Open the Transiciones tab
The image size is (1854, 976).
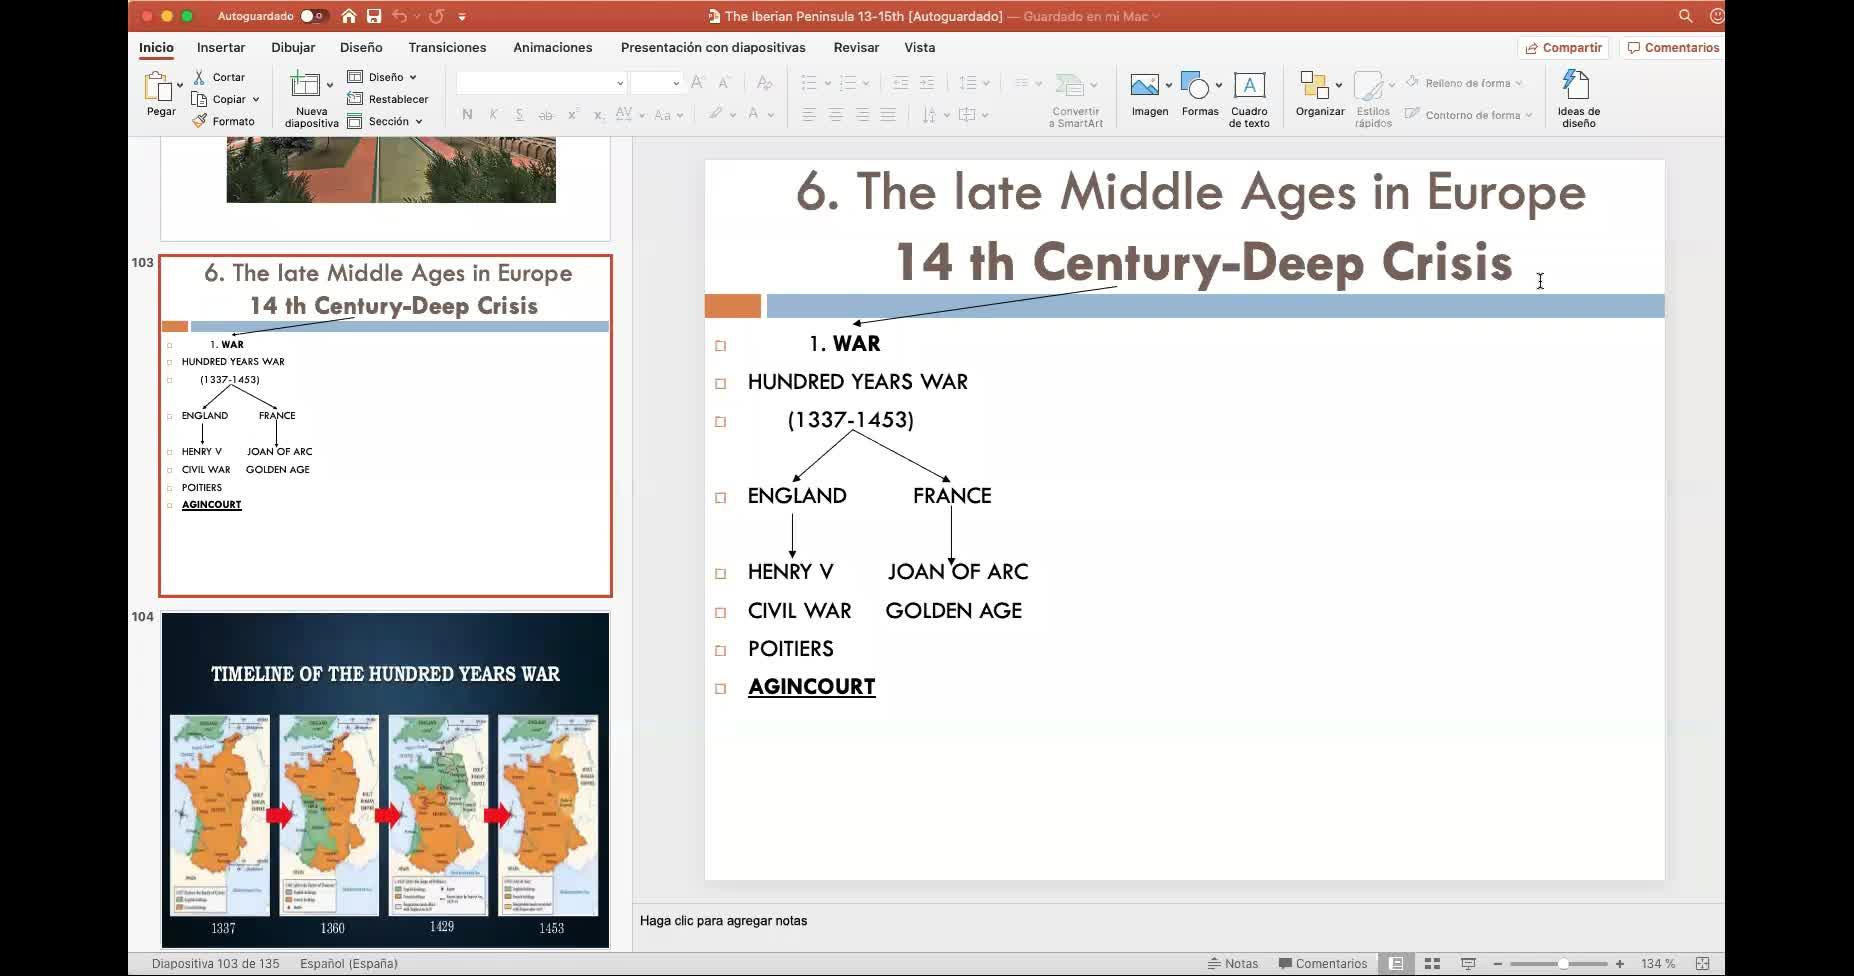pos(447,47)
